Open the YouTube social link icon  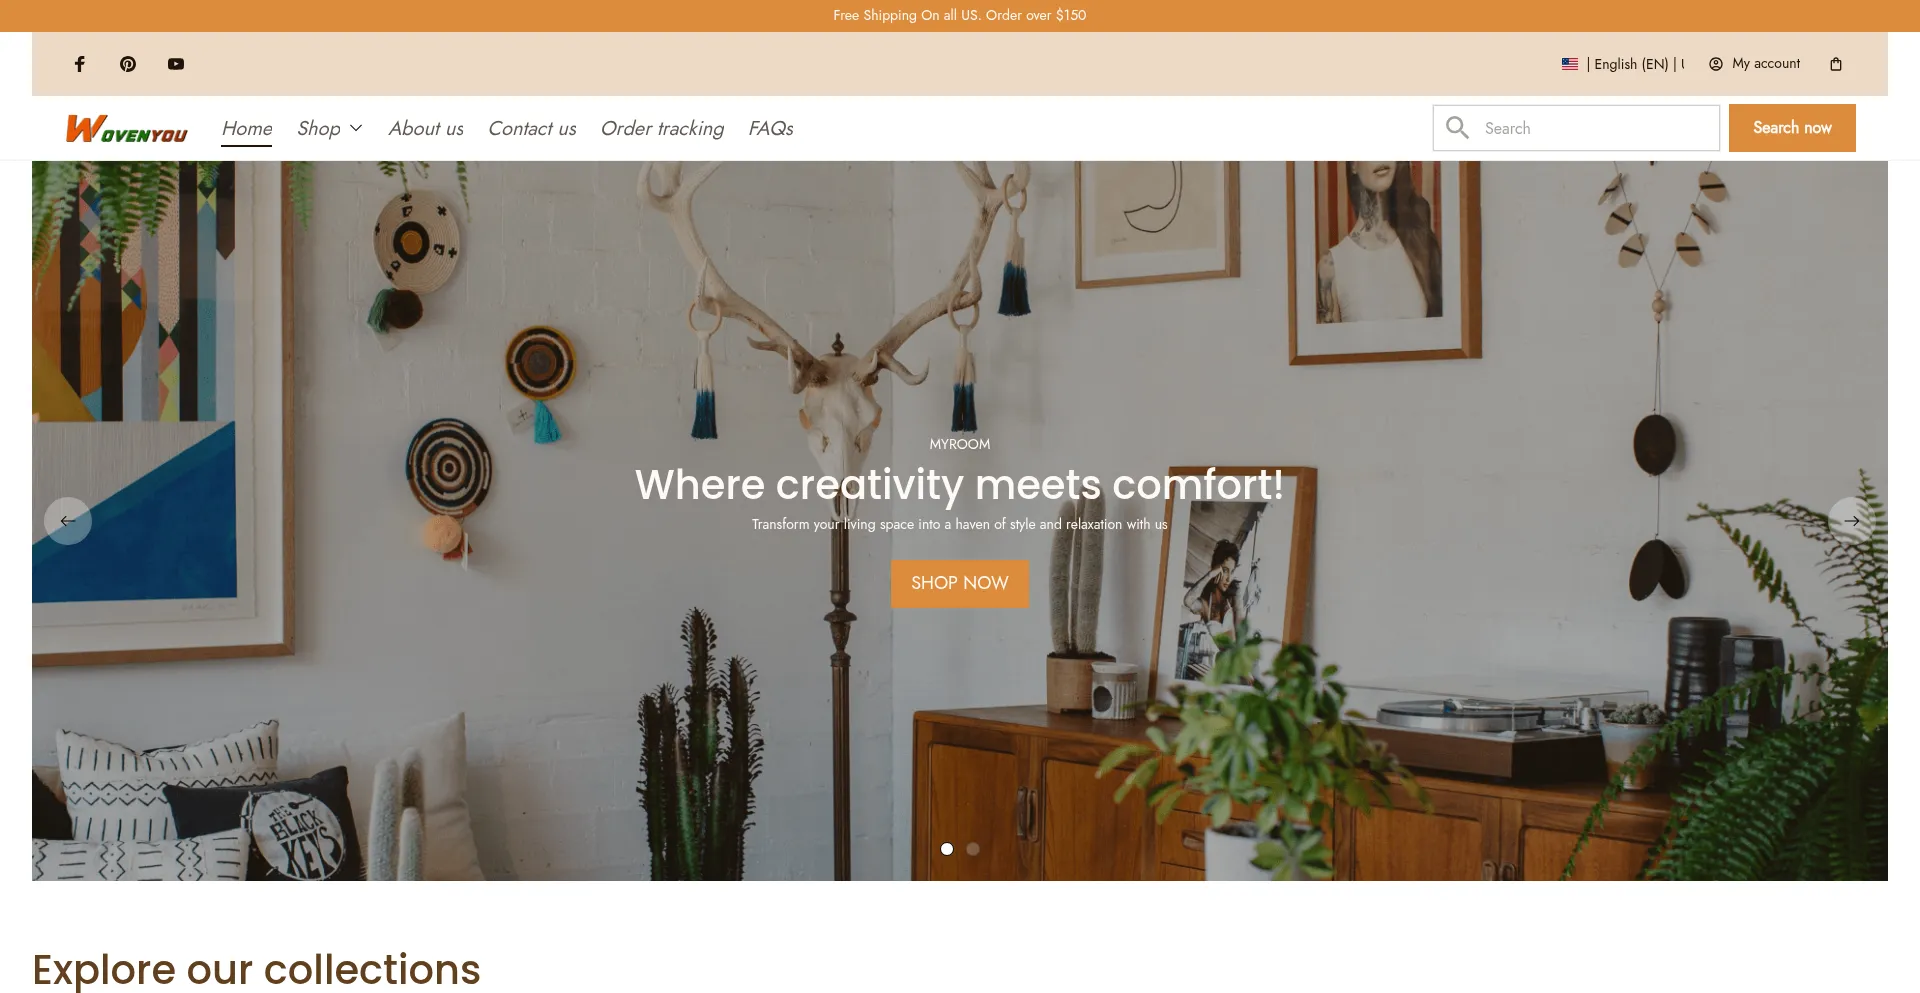(x=176, y=64)
